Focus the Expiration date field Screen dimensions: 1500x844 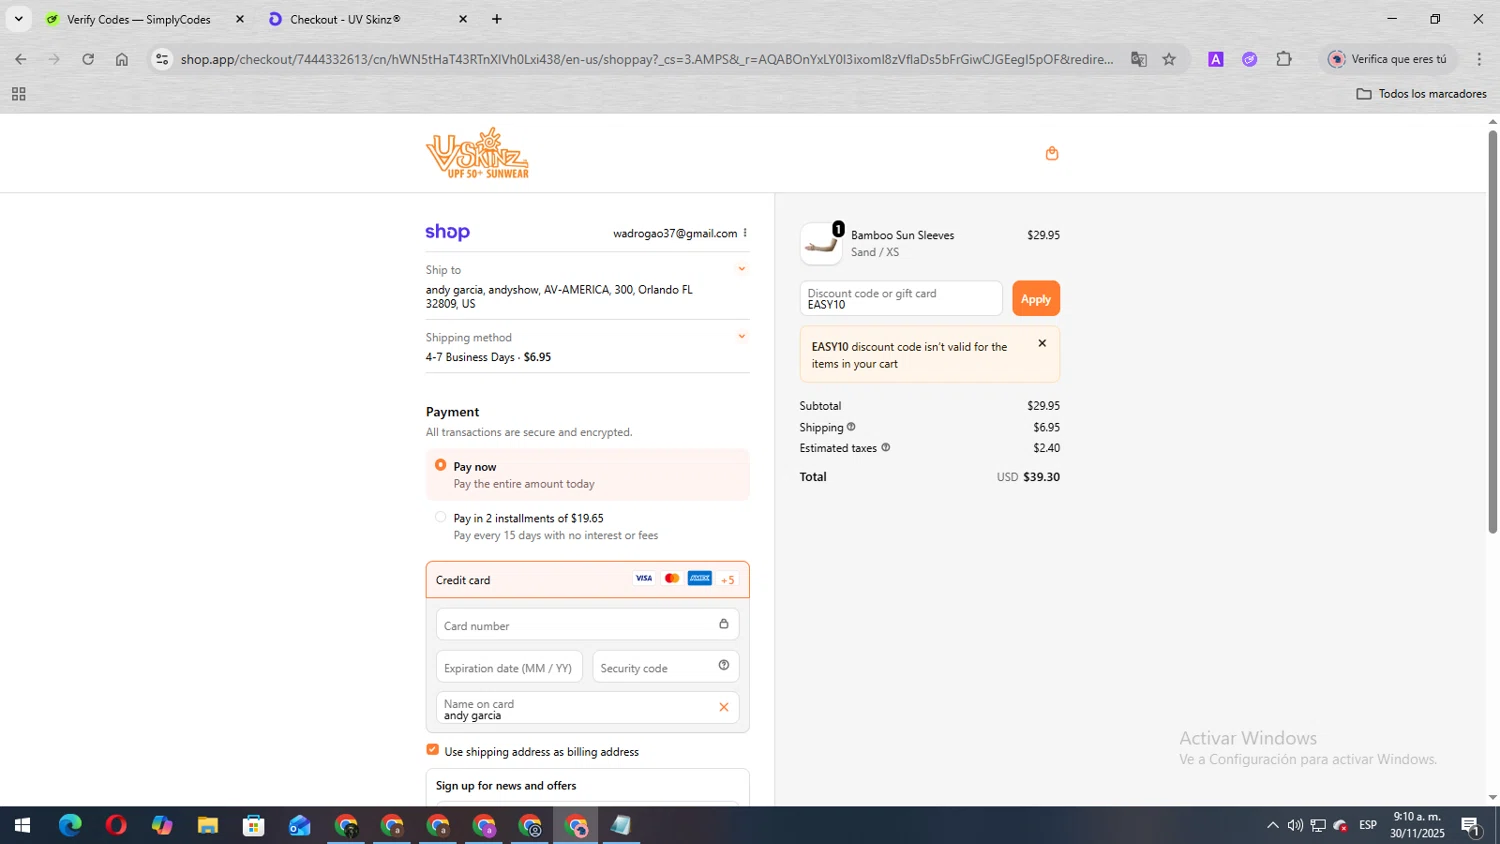(x=509, y=667)
